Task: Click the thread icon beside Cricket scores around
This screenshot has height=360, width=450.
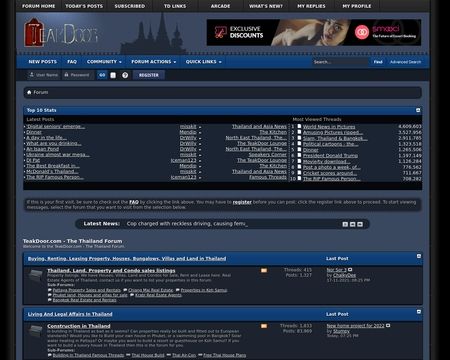Action: click(x=299, y=173)
